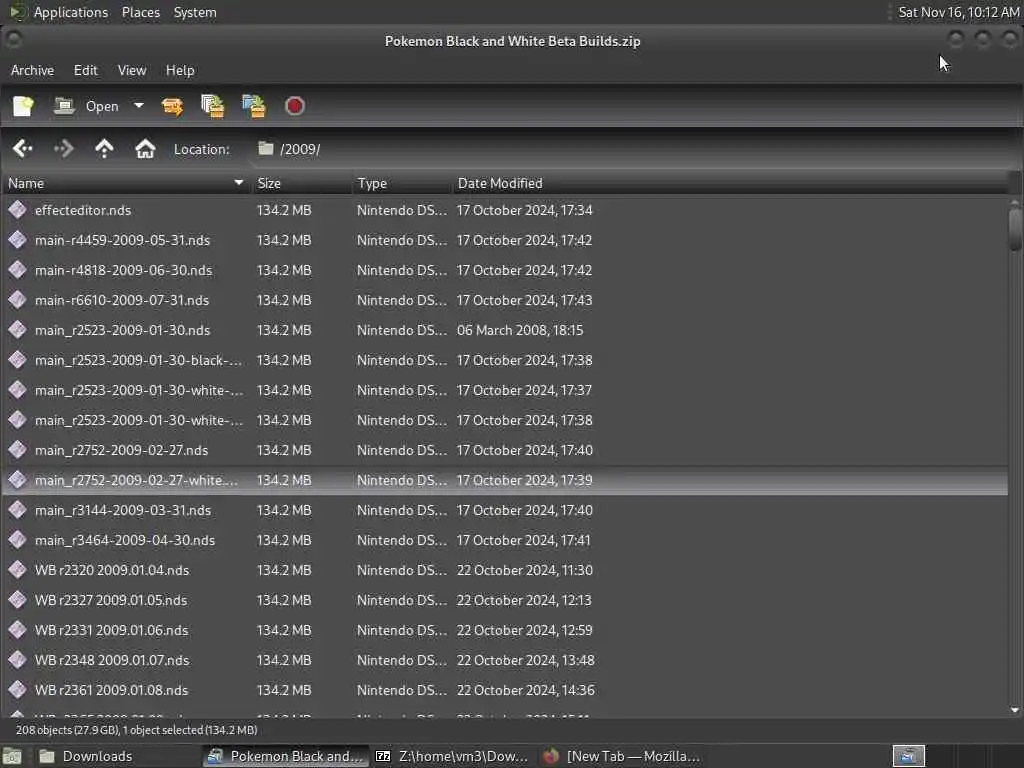
Task: Open the Edit menu
Action: (86, 70)
